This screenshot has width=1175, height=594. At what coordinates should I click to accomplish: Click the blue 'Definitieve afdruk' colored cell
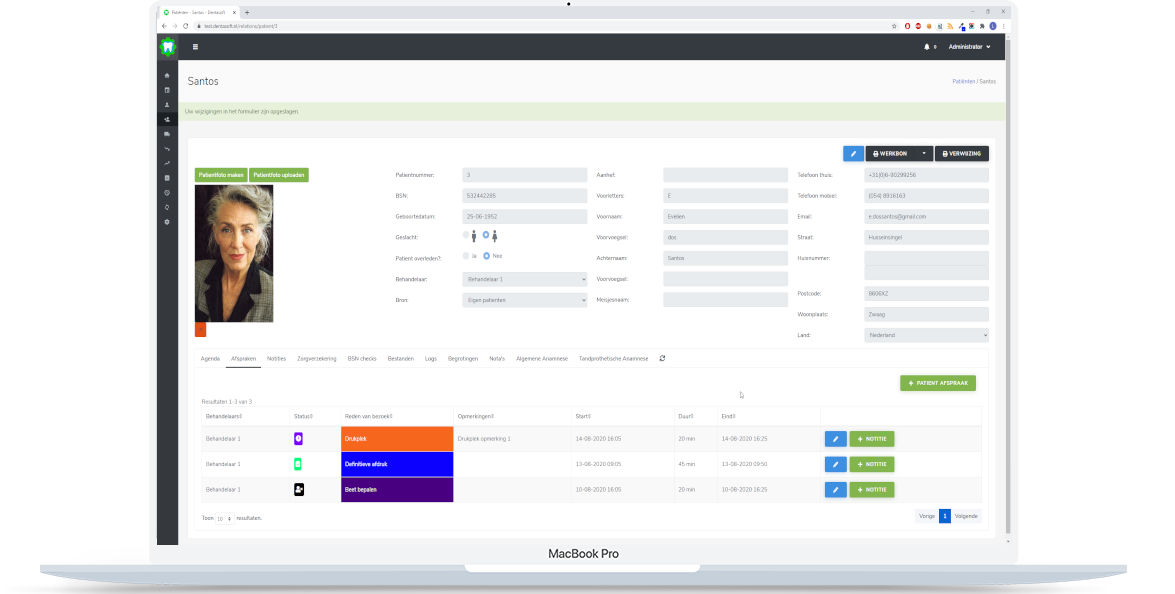[397, 464]
